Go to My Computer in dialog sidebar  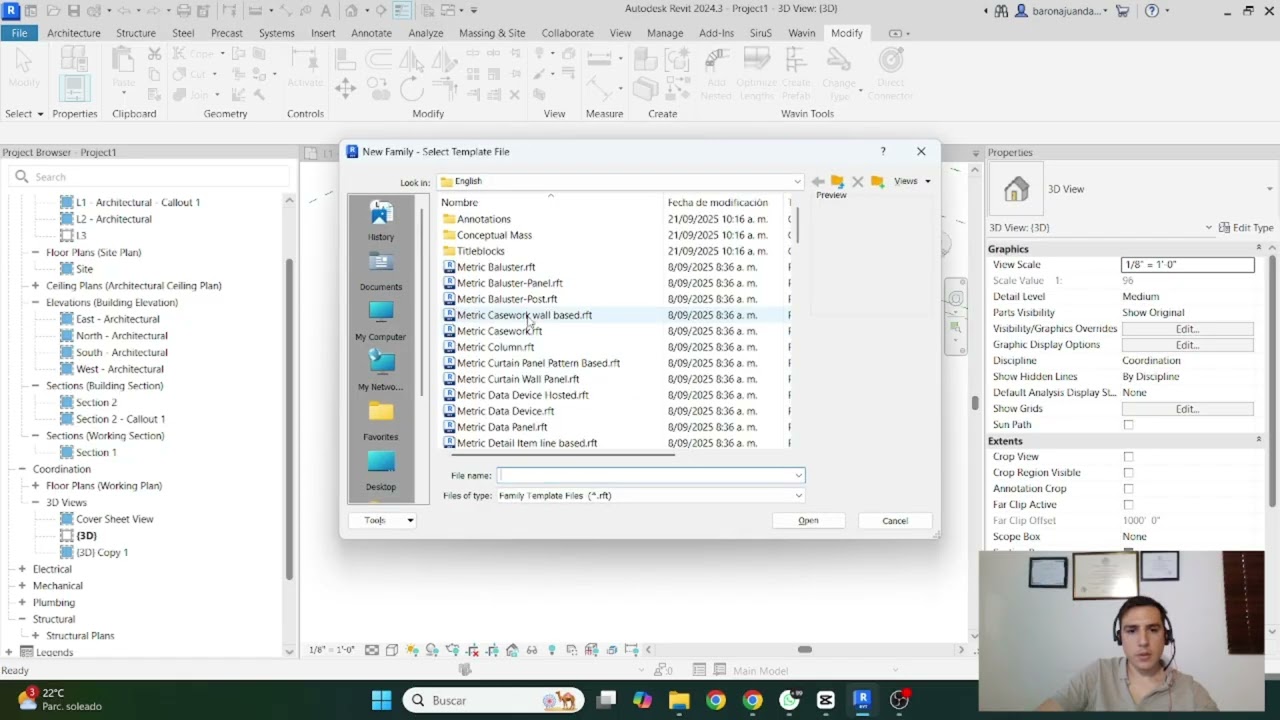(x=381, y=321)
